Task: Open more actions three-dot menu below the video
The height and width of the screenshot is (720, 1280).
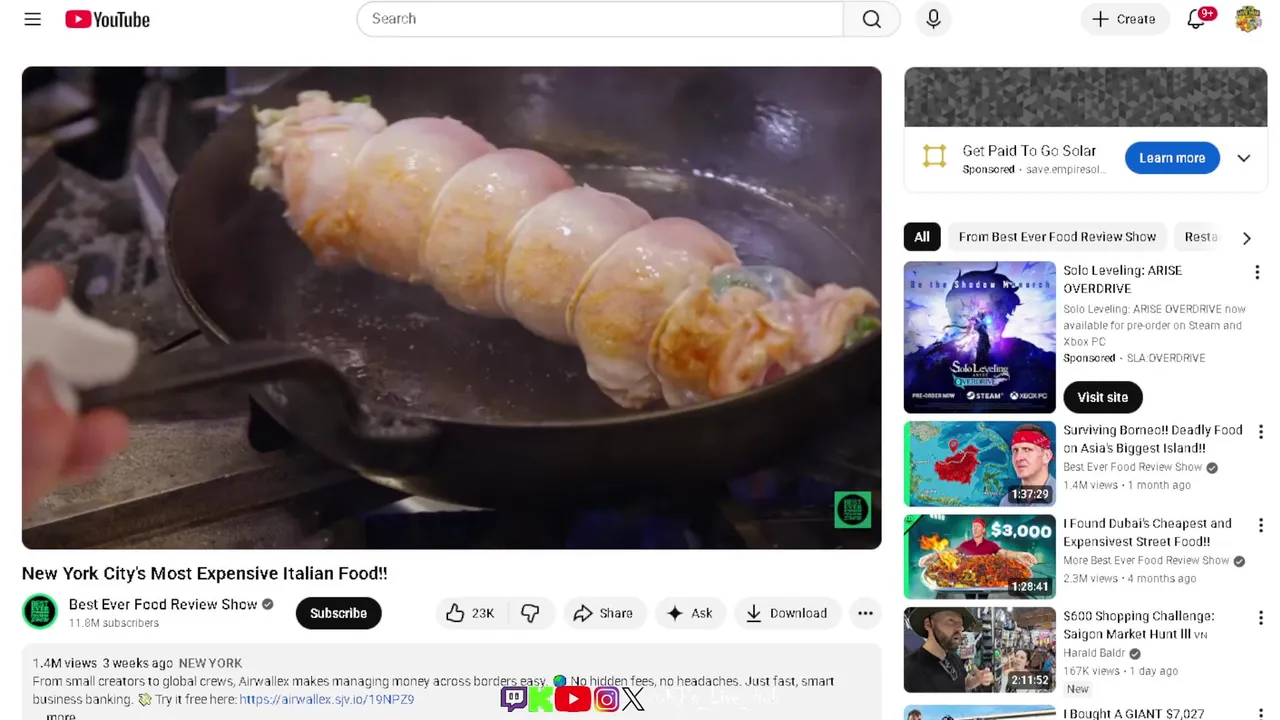Action: point(865,613)
